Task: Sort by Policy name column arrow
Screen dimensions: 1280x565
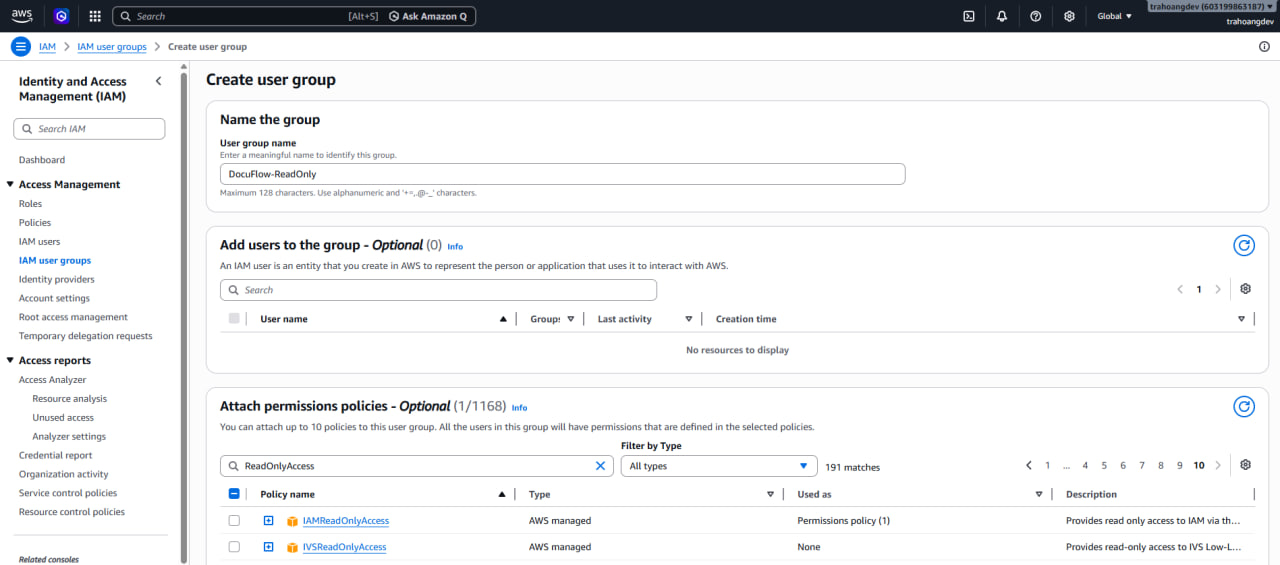Action: point(502,494)
